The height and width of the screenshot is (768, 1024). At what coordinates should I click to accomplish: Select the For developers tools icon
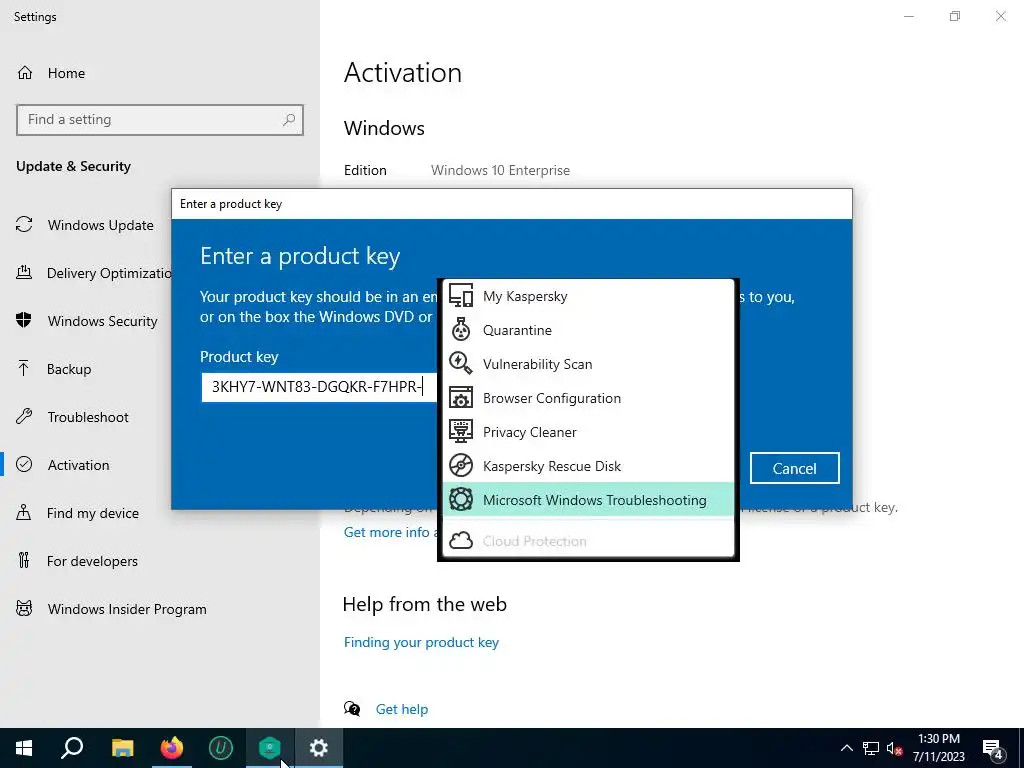pyautogui.click(x=24, y=560)
